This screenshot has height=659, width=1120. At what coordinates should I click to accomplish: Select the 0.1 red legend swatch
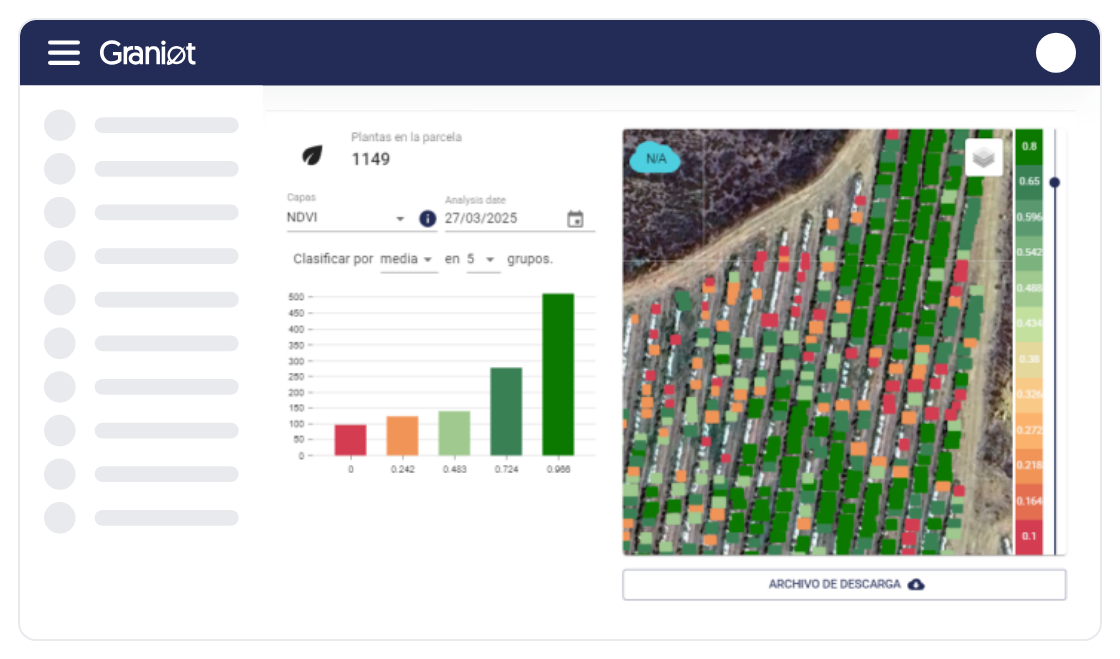1029,536
